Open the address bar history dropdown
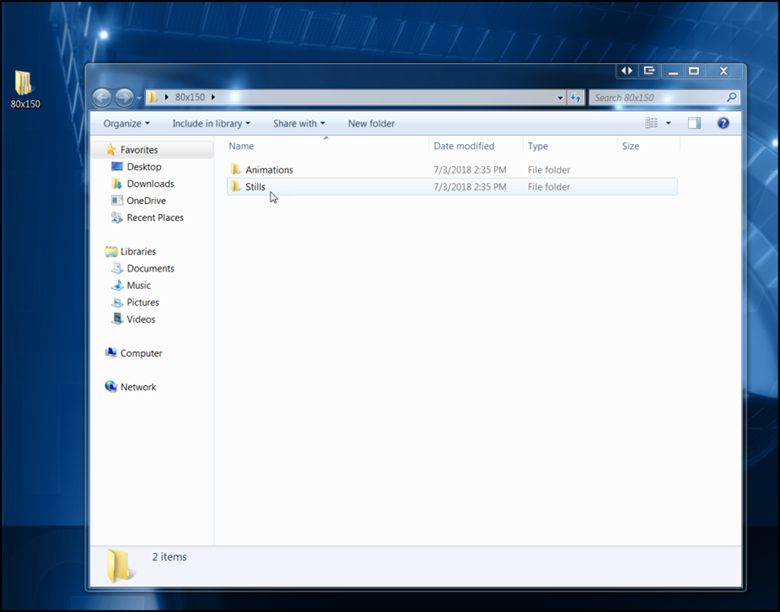780x612 pixels. click(x=560, y=98)
